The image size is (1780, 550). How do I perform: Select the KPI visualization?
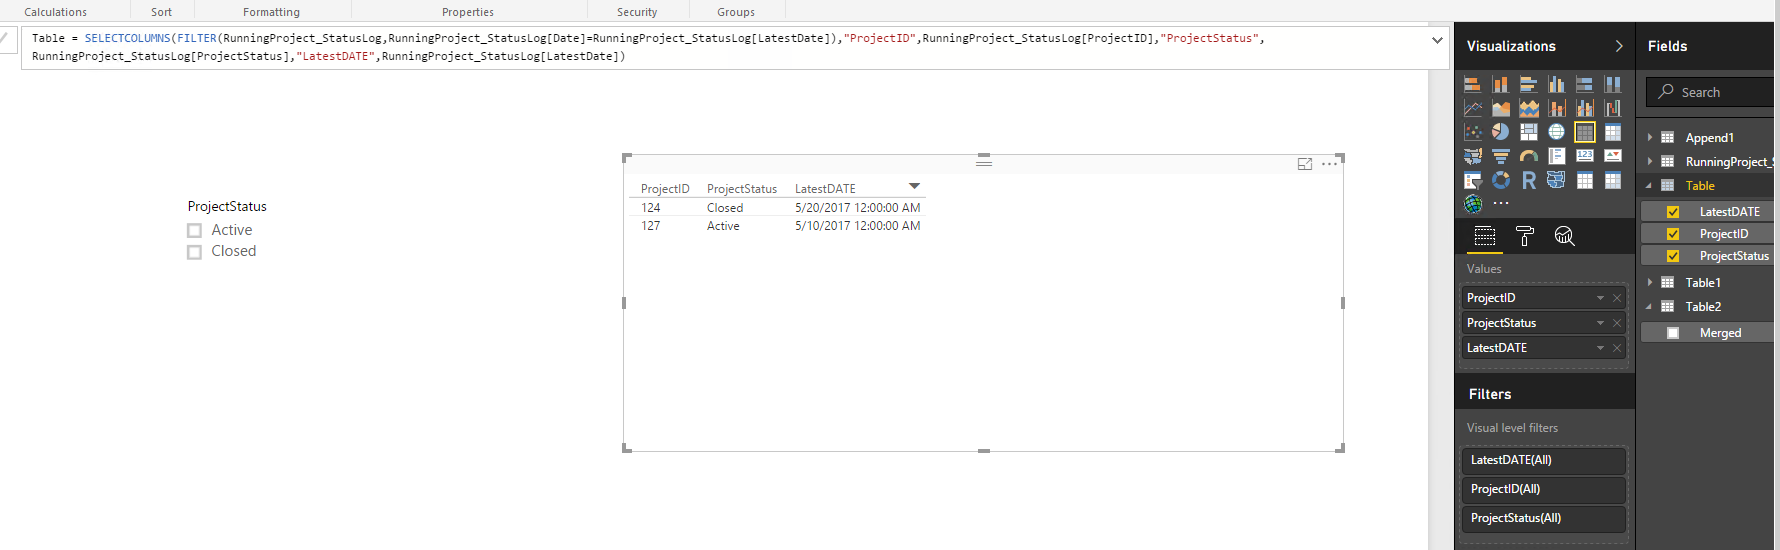point(1613,156)
